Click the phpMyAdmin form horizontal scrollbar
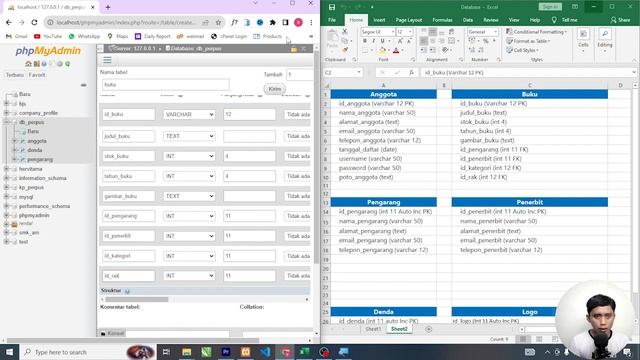 click(136, 300)
